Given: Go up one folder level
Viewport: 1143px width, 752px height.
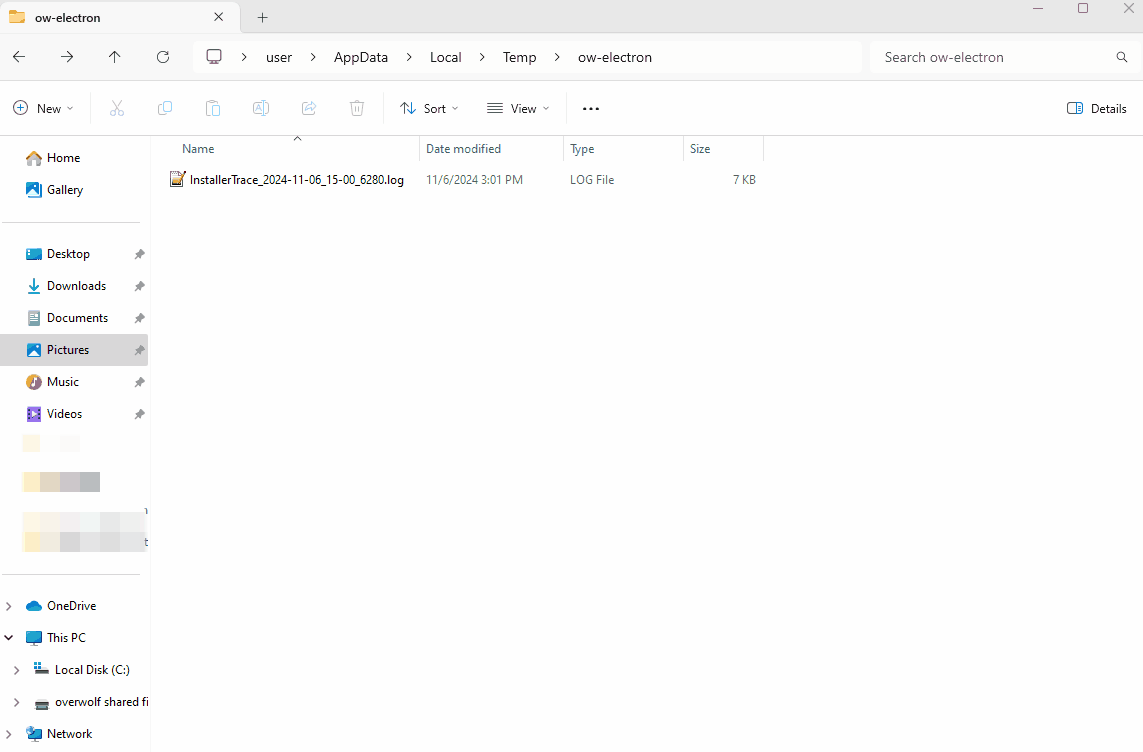Looking at the screenshot, I should tap(114, 57).
